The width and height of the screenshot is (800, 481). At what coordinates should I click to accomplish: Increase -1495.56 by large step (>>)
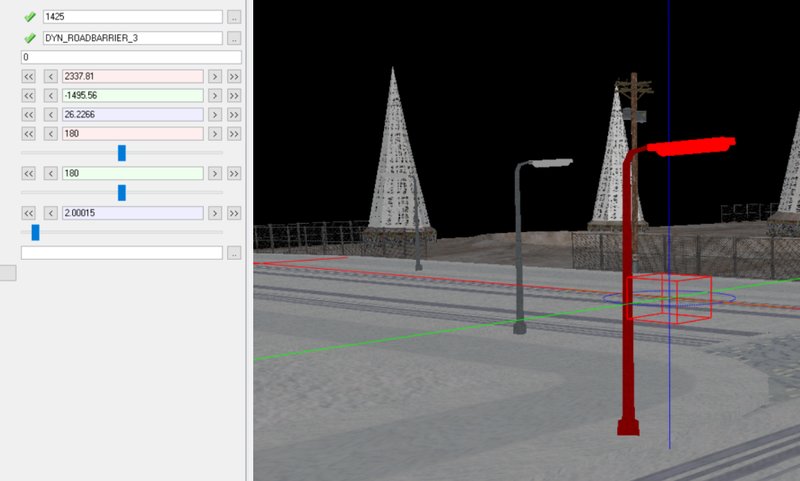pos(234,95)
